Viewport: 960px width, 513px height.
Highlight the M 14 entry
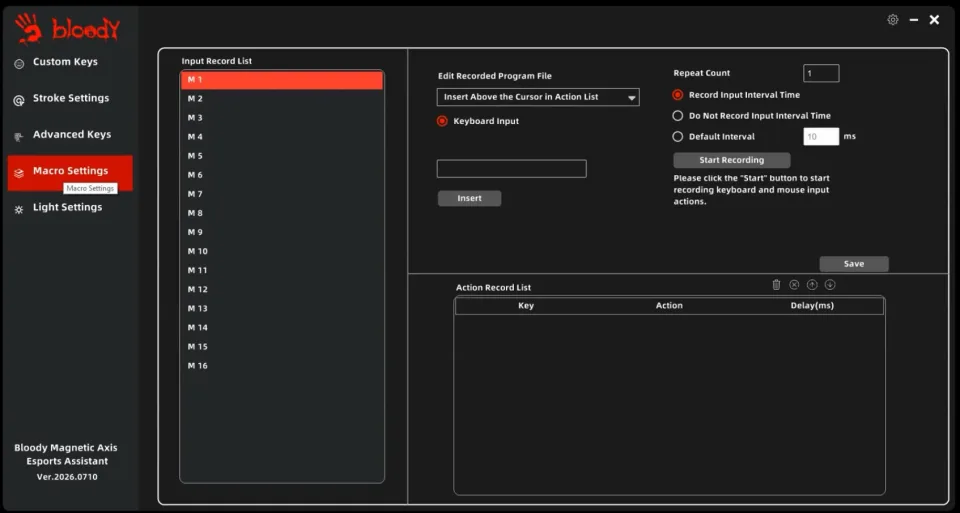pos(282,328)
